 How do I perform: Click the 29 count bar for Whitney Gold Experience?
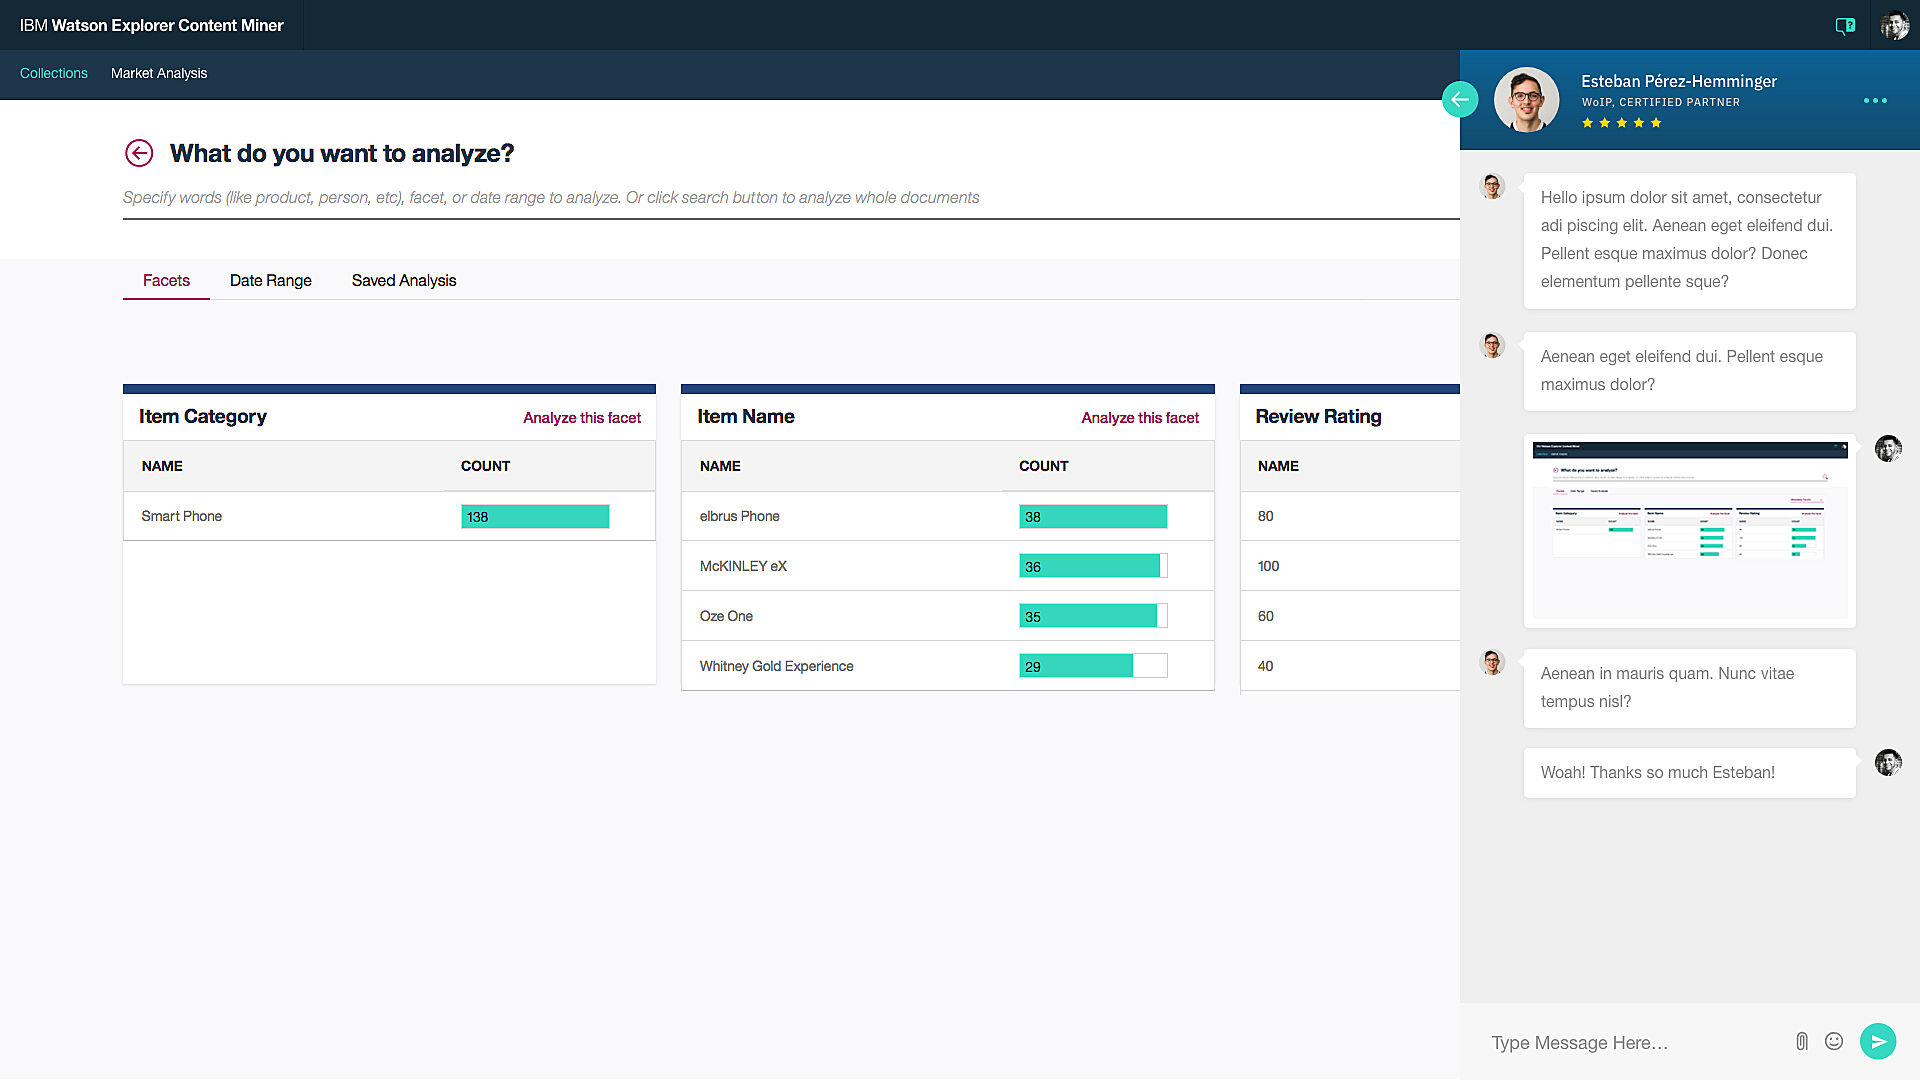1093,666
